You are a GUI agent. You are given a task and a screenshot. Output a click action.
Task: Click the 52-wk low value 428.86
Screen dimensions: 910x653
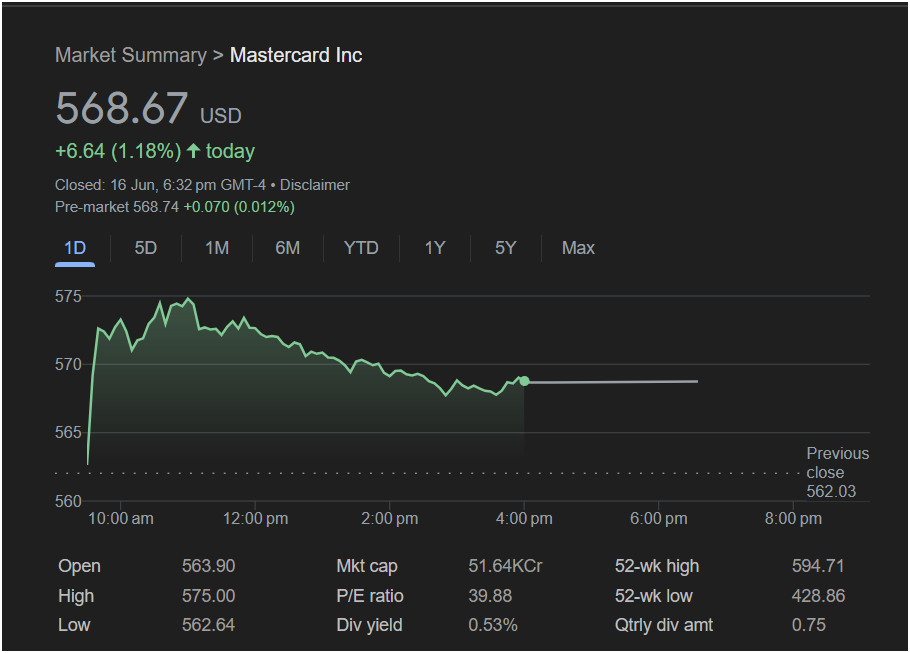click(x=818, y=596)
